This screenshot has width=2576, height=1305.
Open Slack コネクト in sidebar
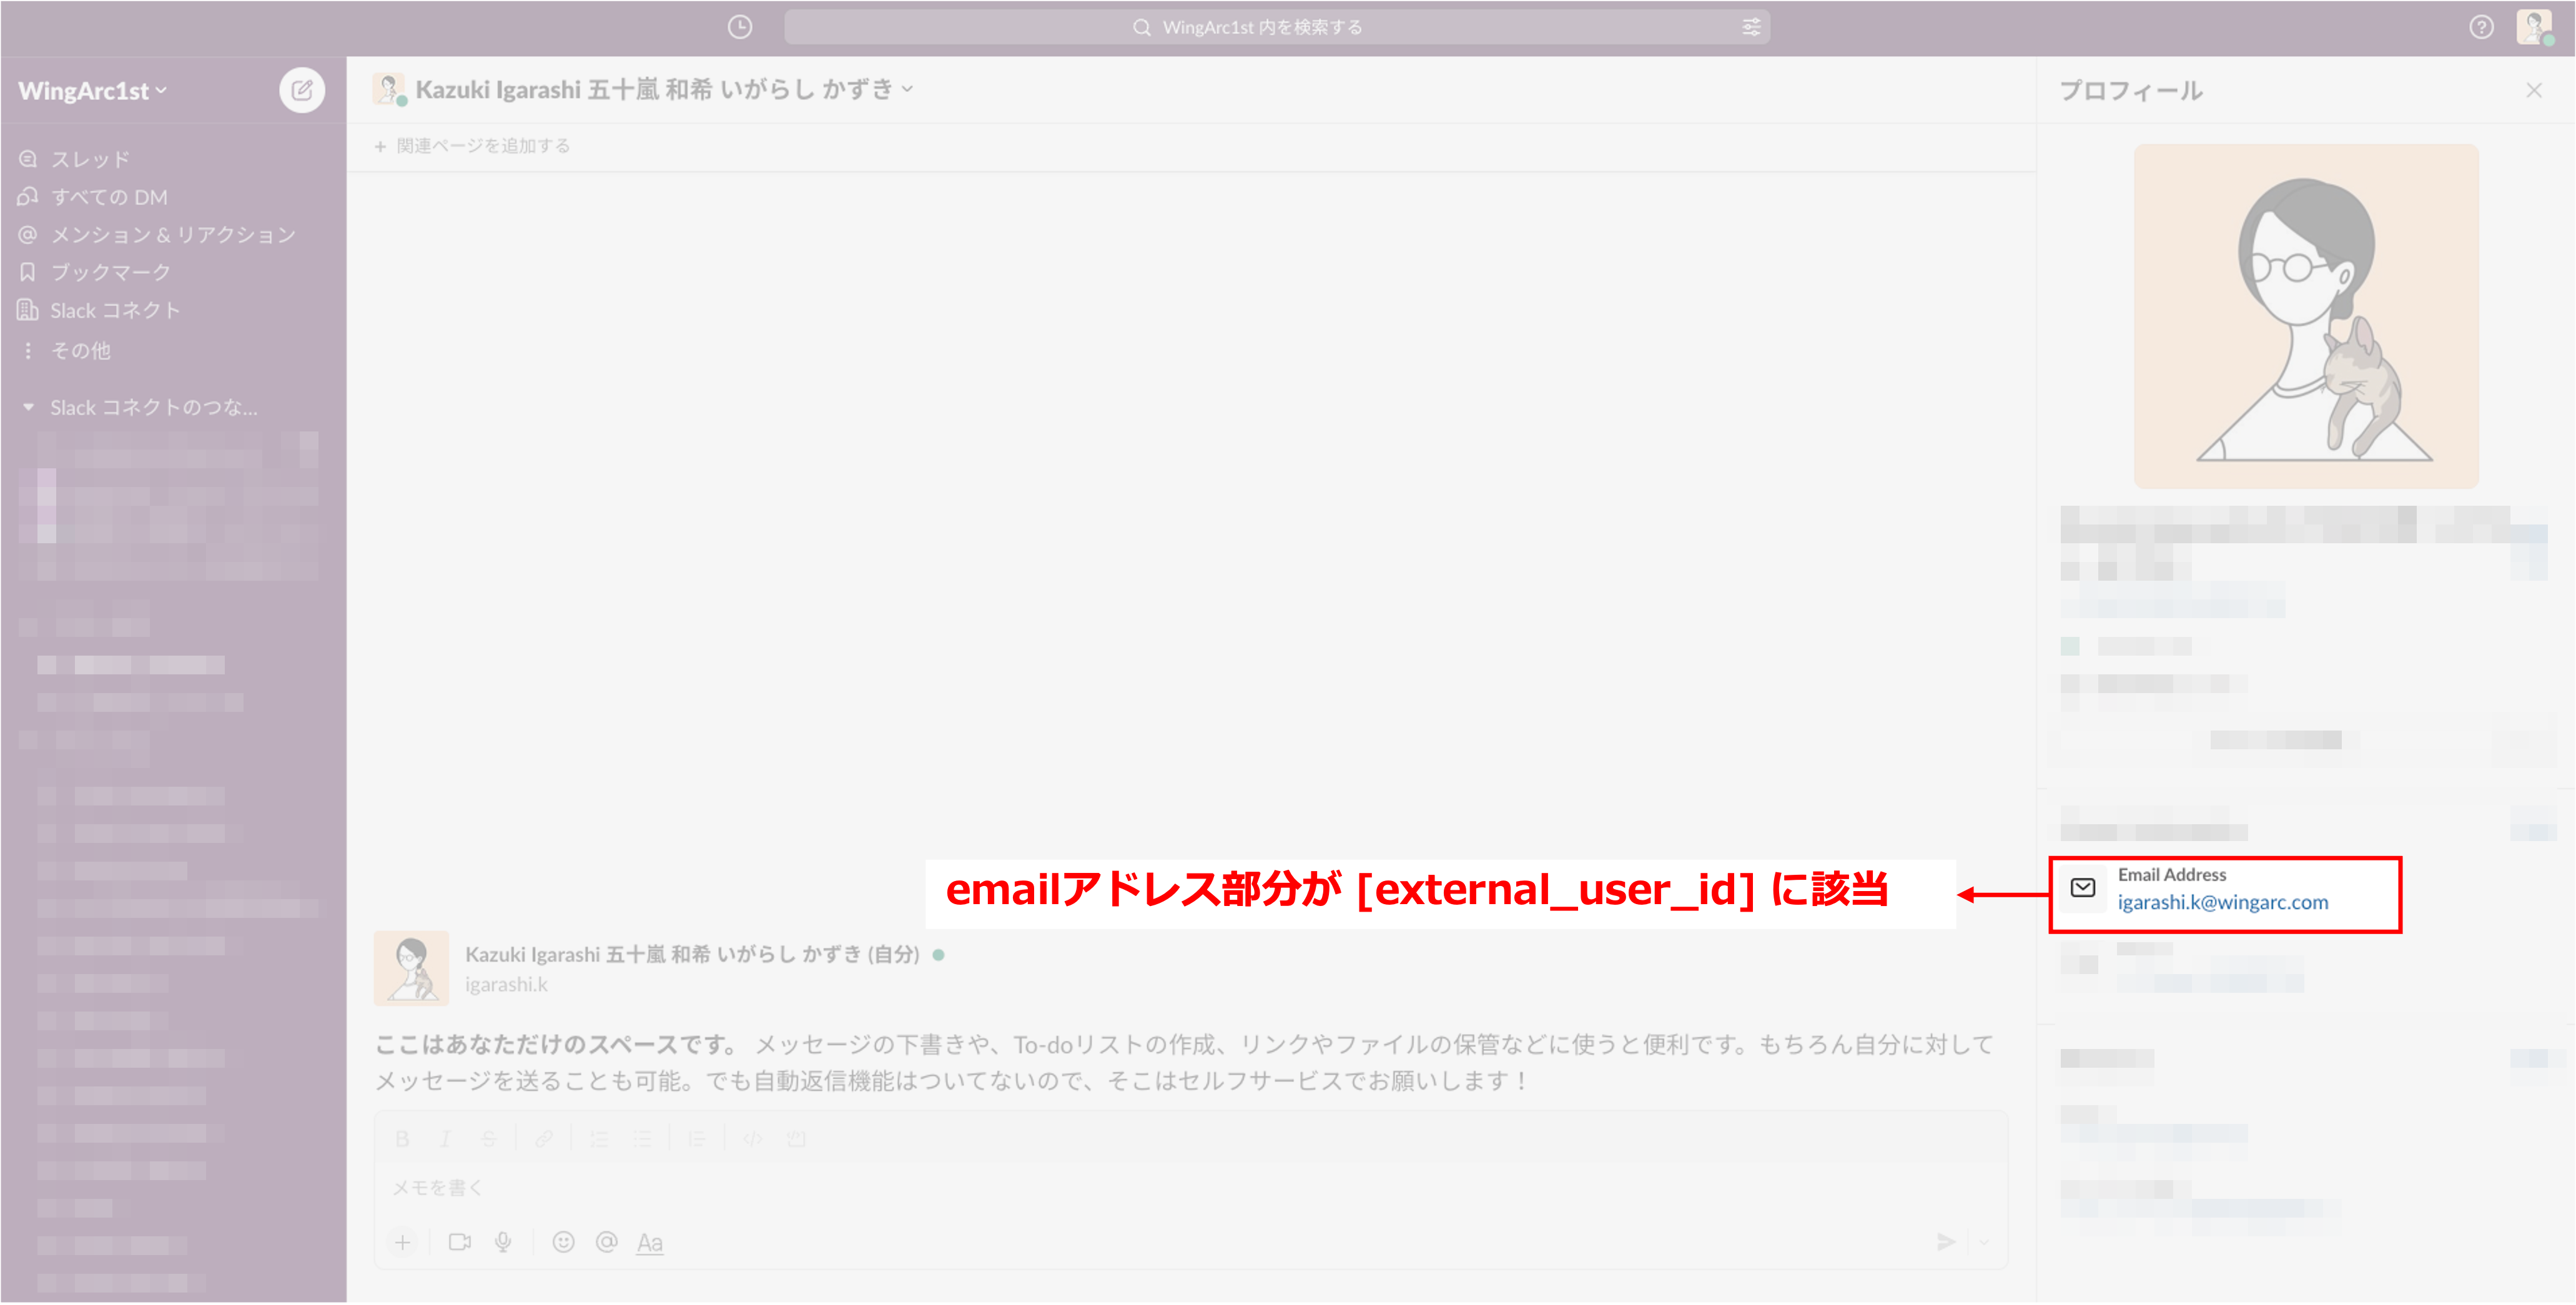coord(99,310)
